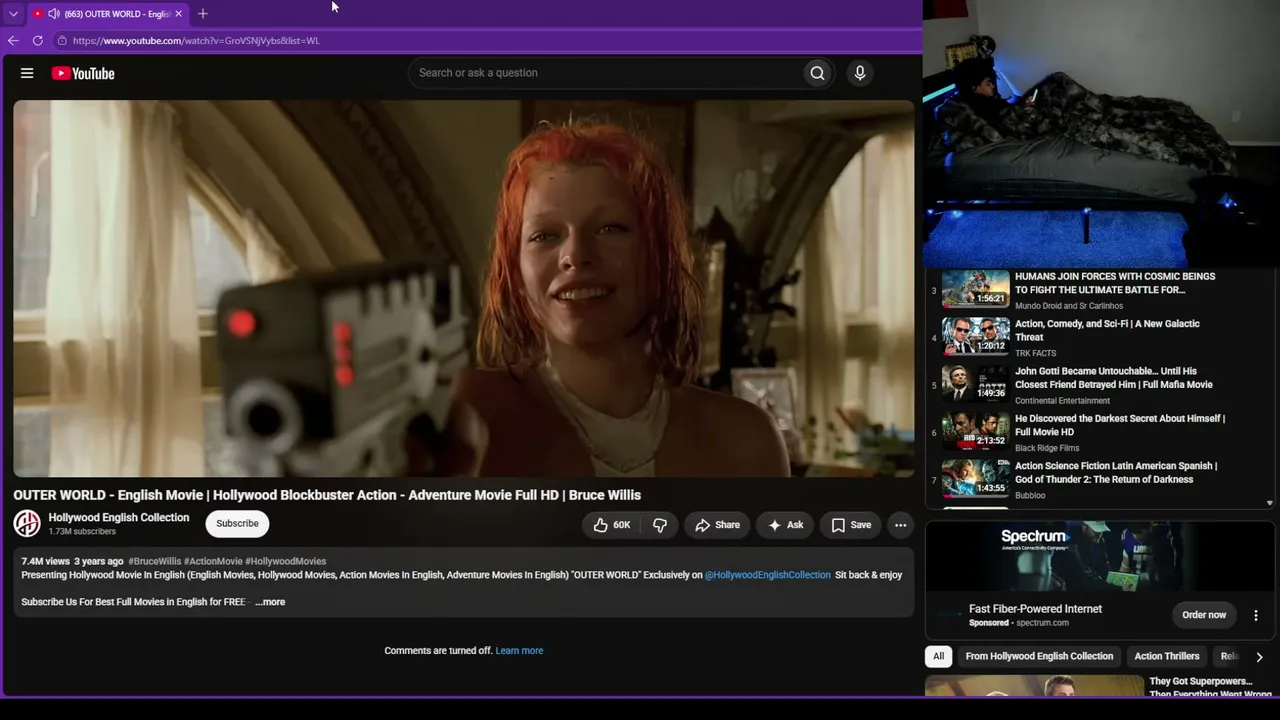Select From Hollywood English Collection chip
This screenshot has height=720, width=1280.
coord(1039,656)
